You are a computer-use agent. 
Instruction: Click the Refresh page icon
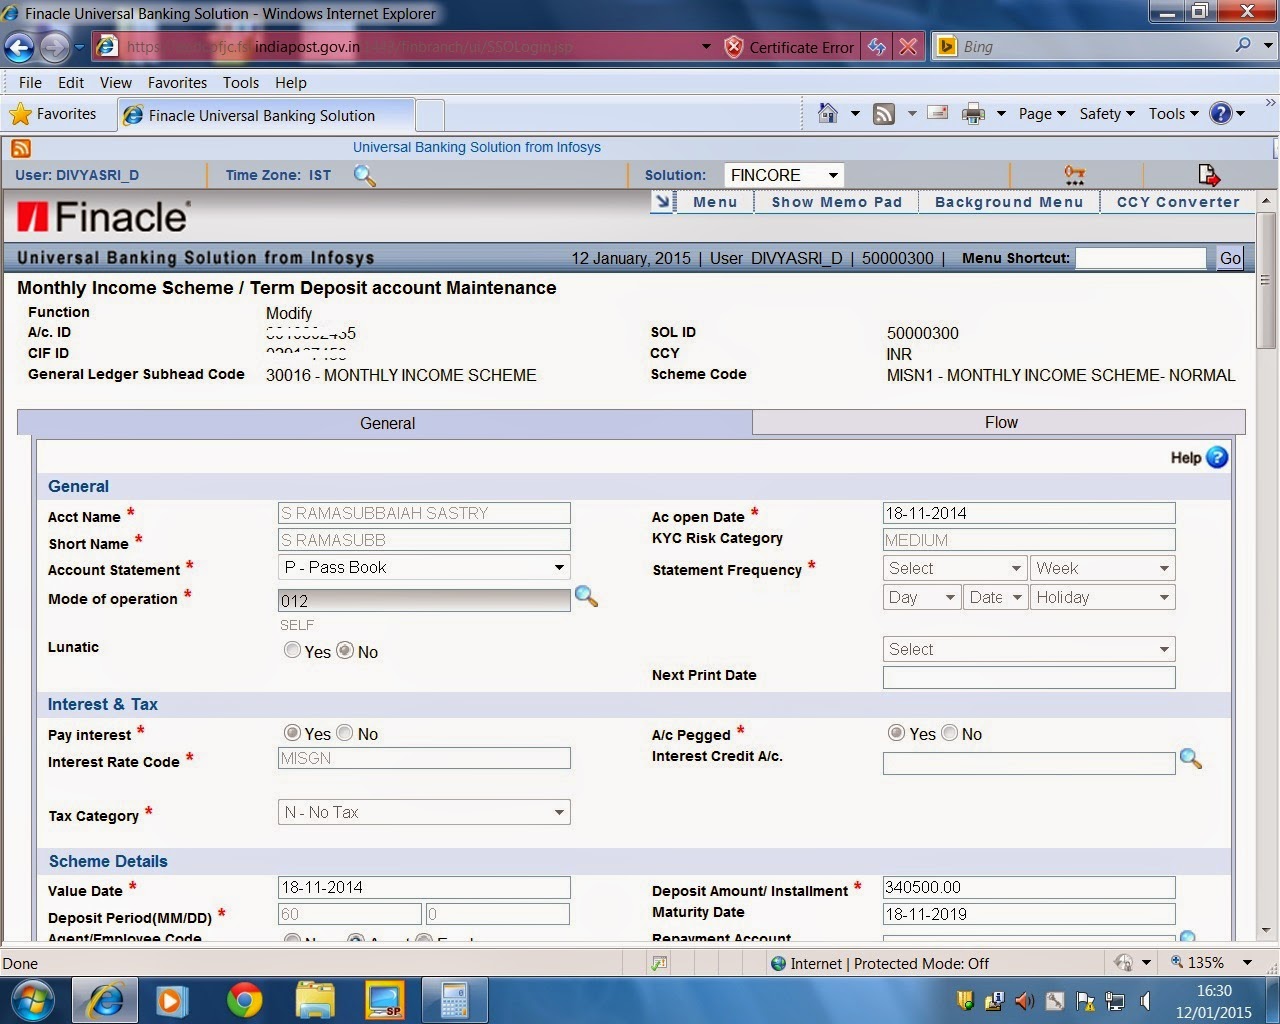877,47
